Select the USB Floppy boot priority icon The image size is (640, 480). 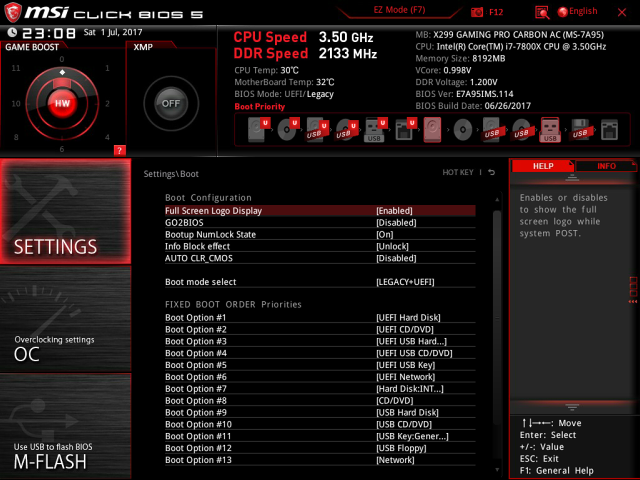pyautogui.click(x=580, y=130)
